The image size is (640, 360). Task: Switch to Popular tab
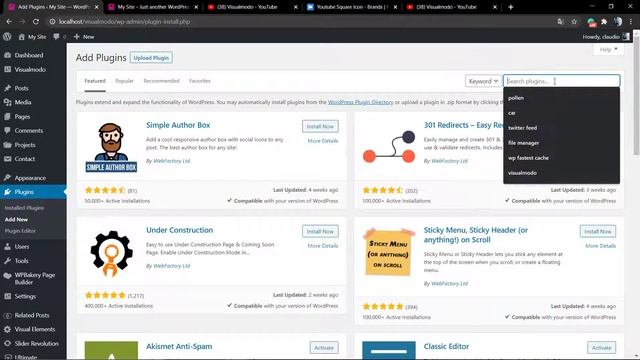point(124,81)
